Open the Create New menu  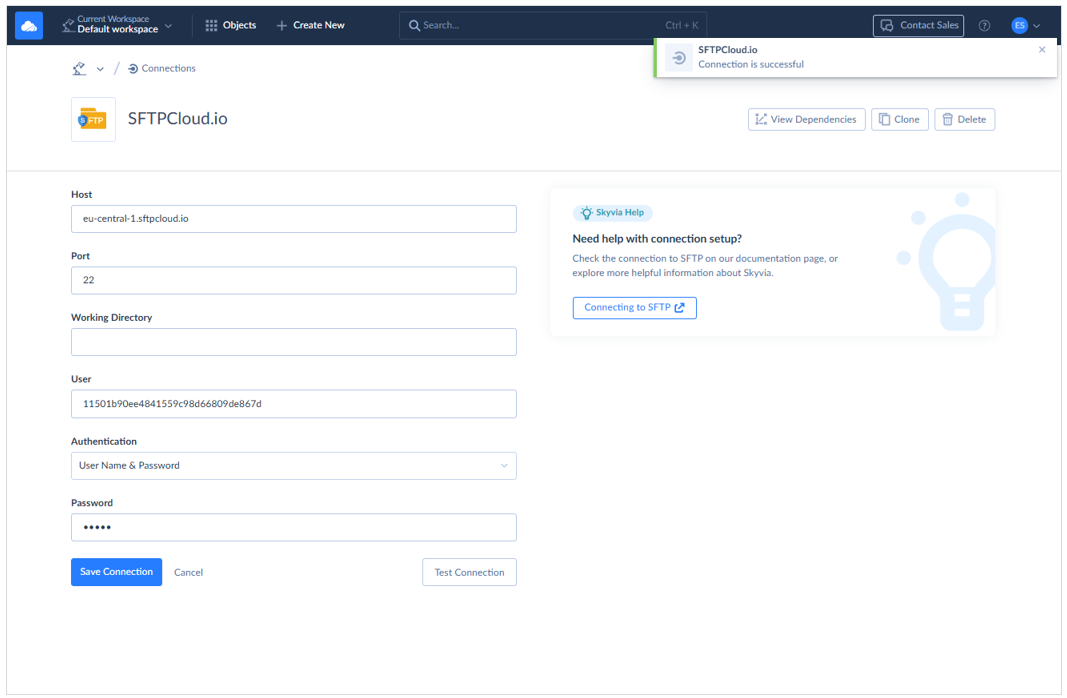click(x=310, y=26)
